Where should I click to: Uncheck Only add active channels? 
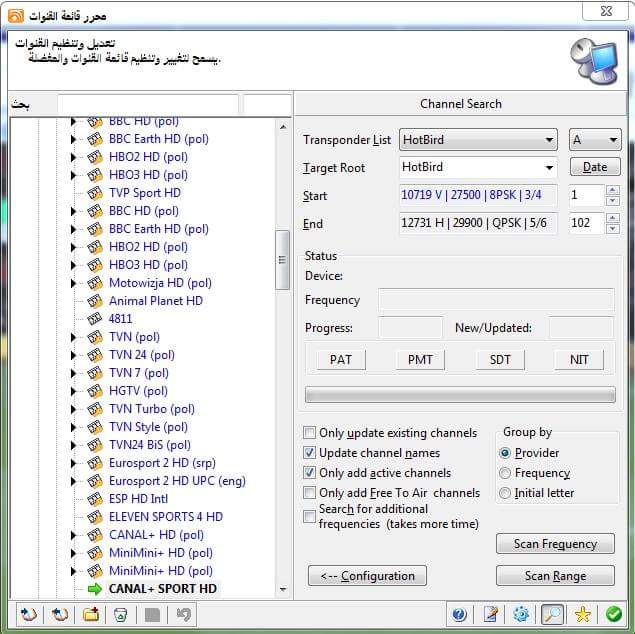309,473
